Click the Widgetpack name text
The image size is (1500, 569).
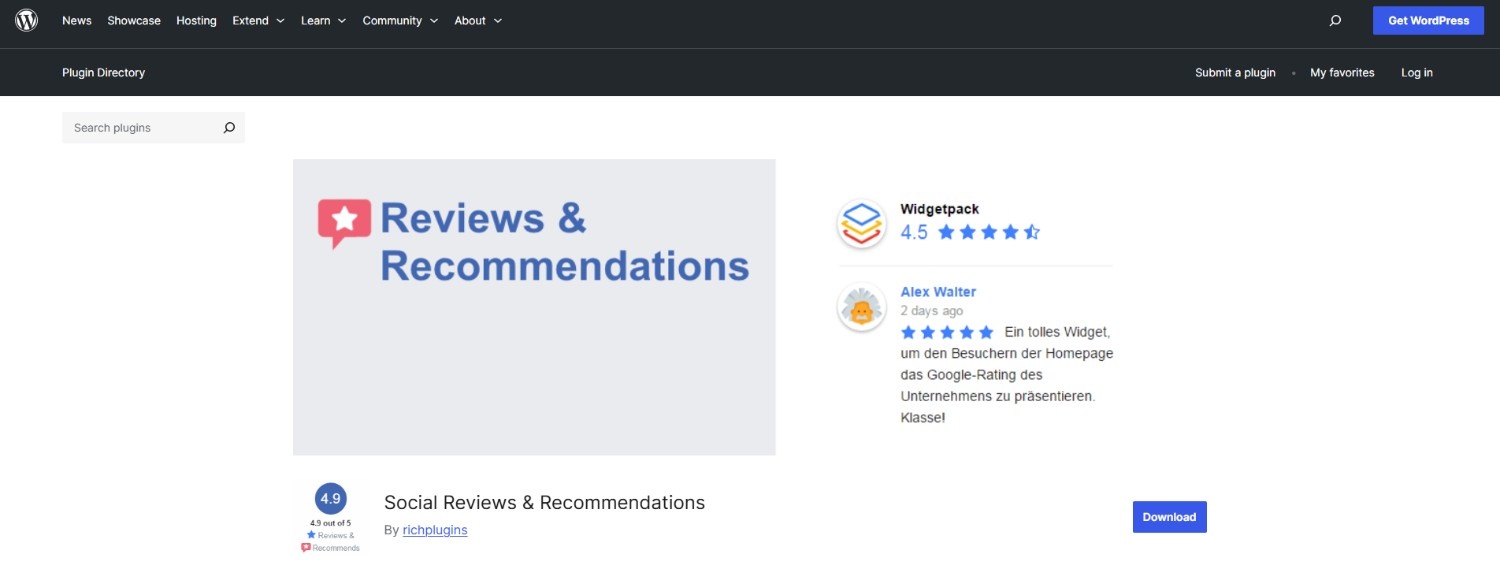[x=940, y=209]
